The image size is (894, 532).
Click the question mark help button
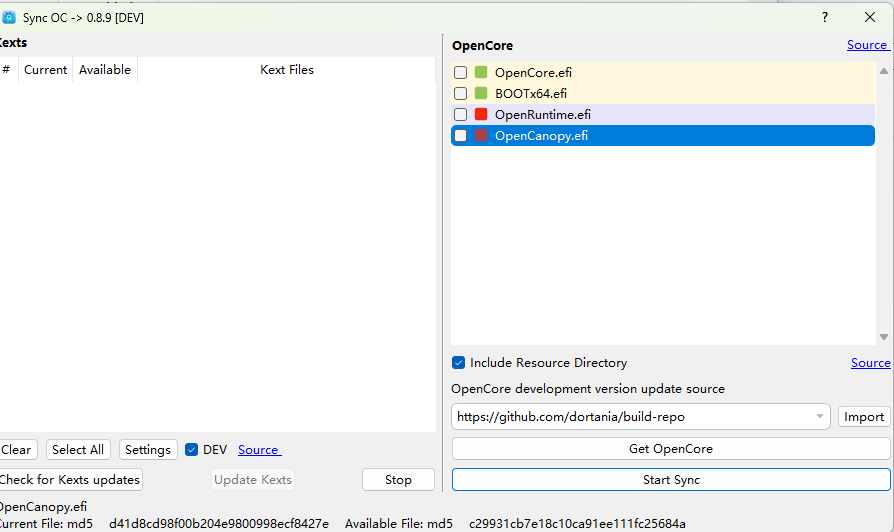(x=825, y=17)
